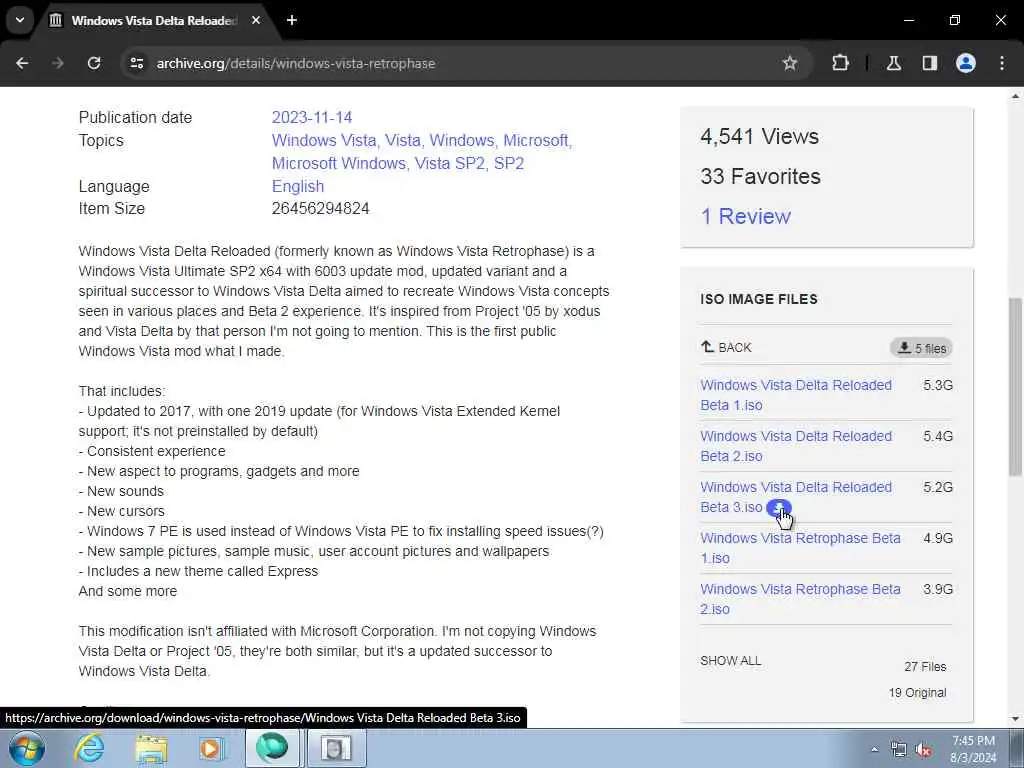The height and width of the screenshot is (768, 1024).
Task: Show hidden system tray icons arrow
Action: pyautogui.click(x=874, y=749)
